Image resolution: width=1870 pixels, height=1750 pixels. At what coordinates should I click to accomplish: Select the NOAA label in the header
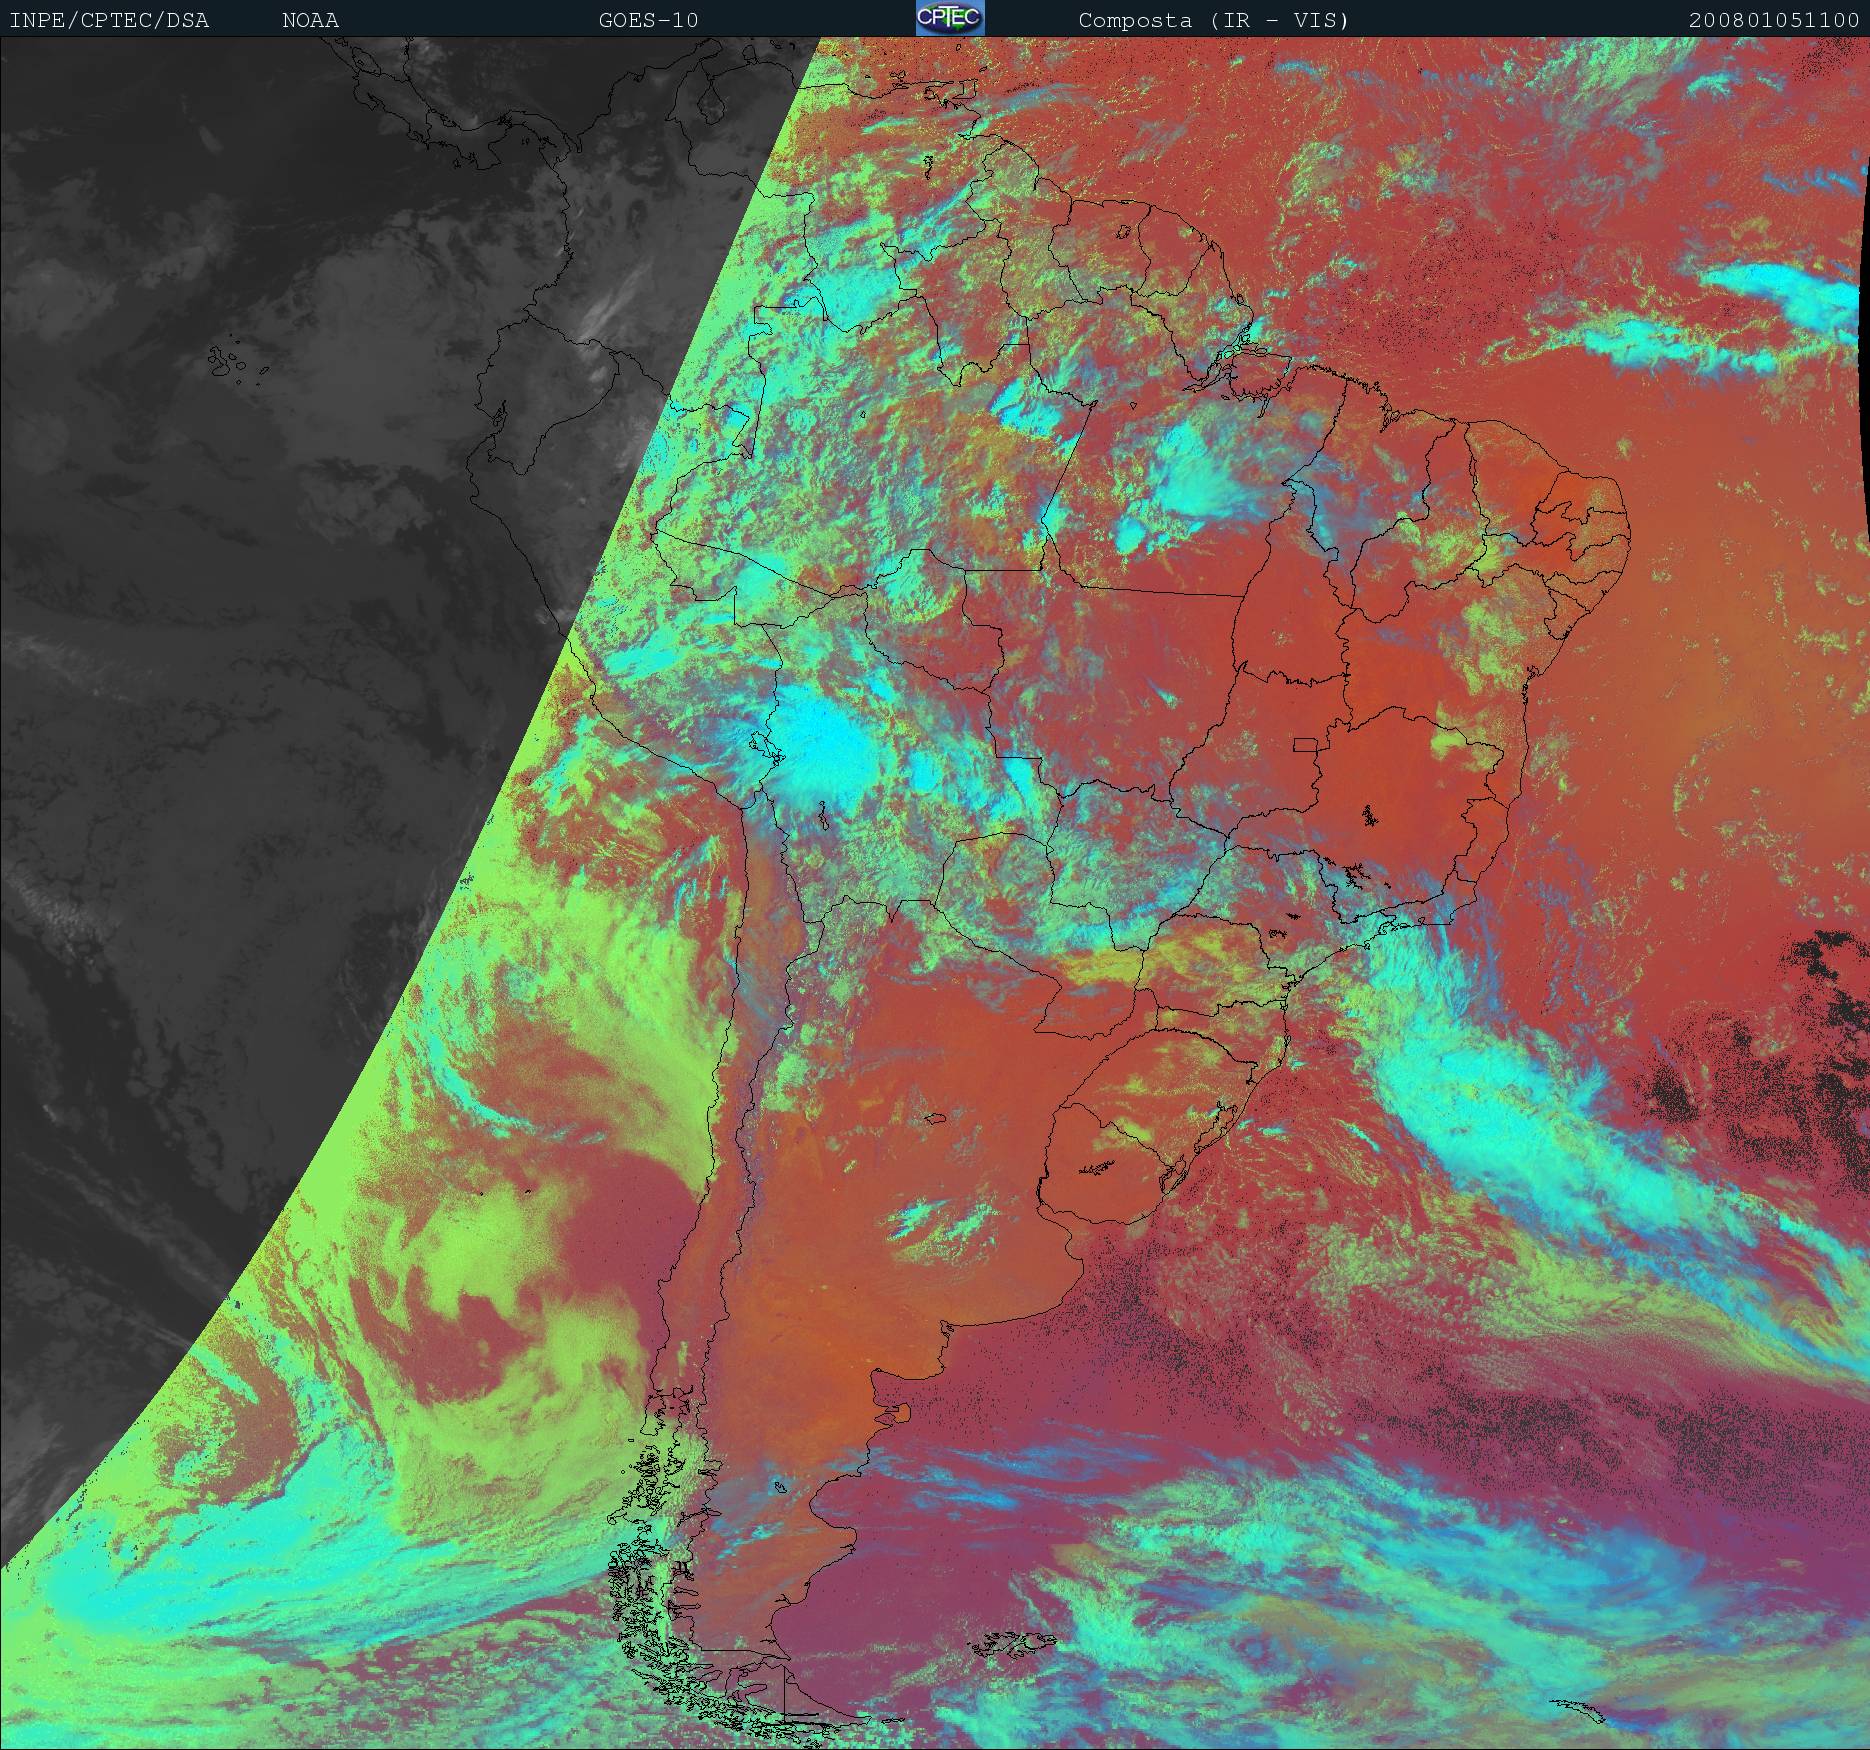coord(310,20)
